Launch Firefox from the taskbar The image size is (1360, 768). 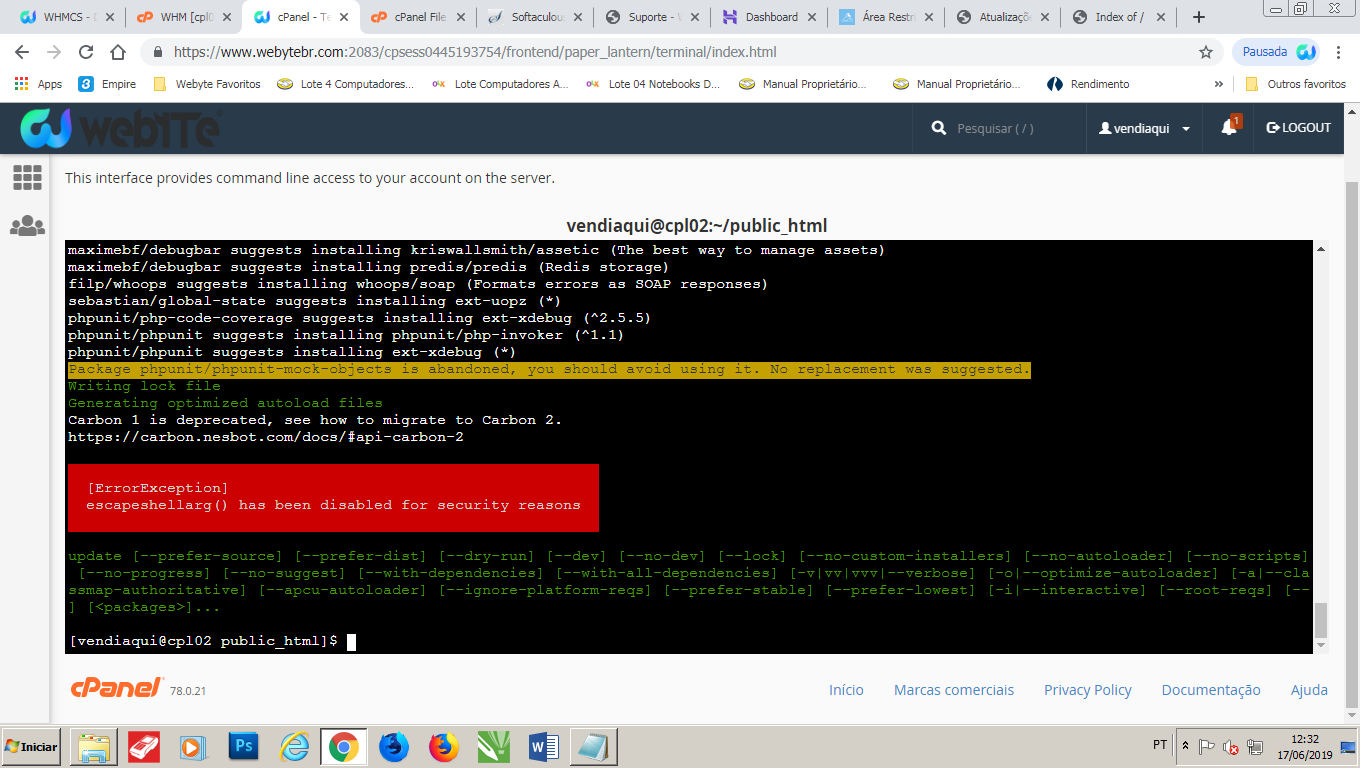444,746
